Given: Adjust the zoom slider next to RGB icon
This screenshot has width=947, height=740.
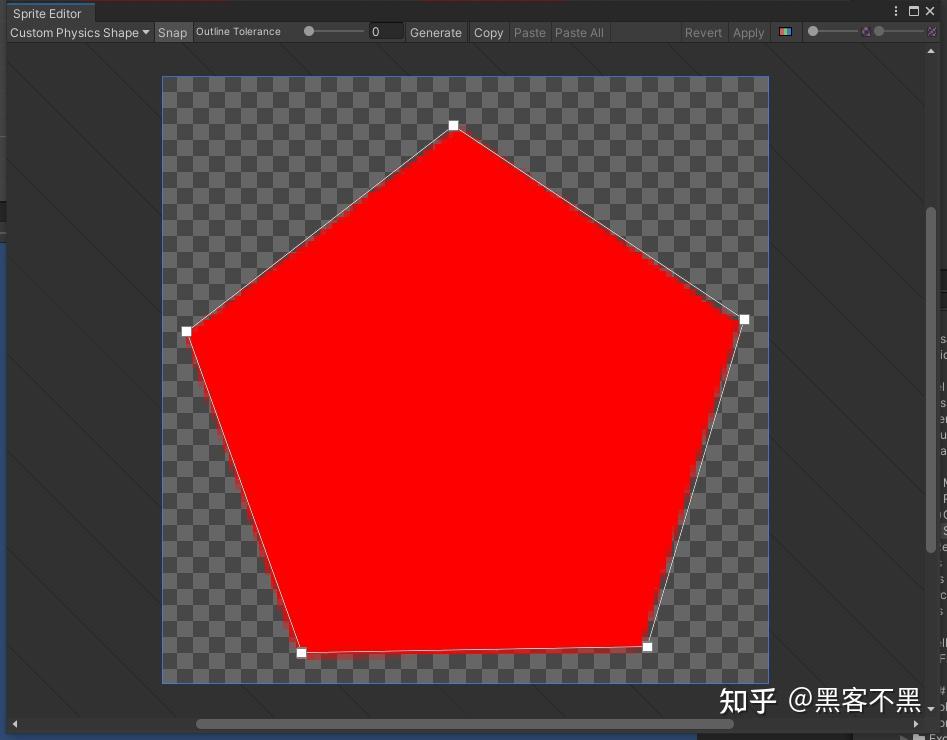Looking at the screenshot, I should pyautogui.click(x=833, y=31).
